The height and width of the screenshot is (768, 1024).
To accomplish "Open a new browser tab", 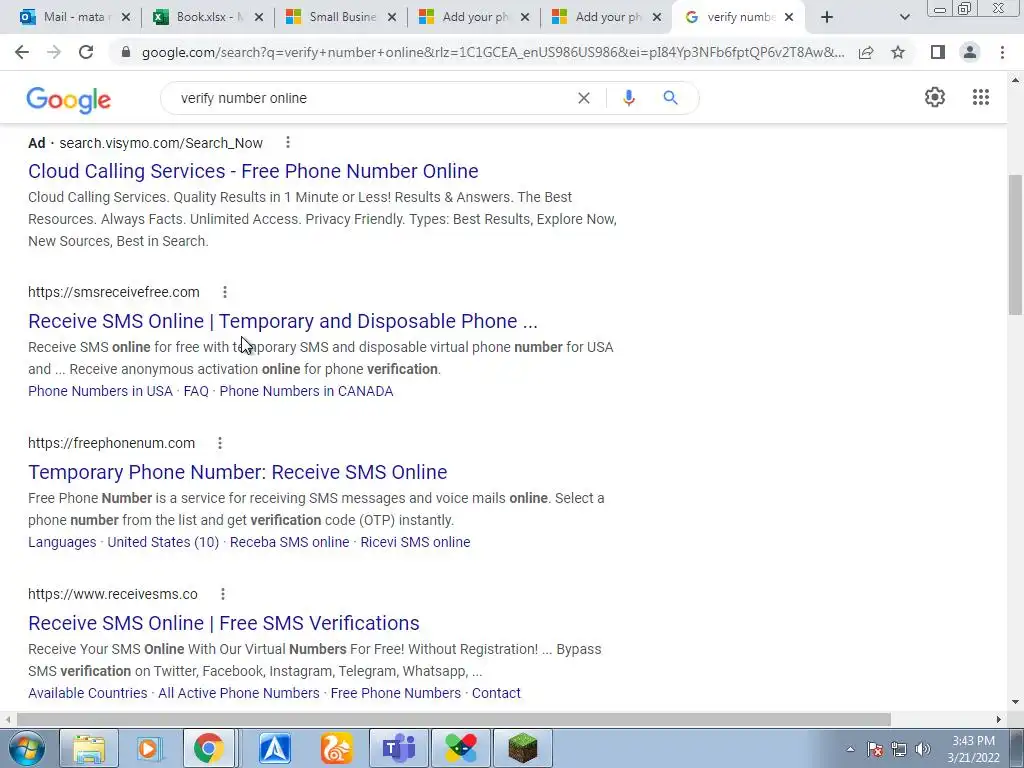I will (827, 17).
